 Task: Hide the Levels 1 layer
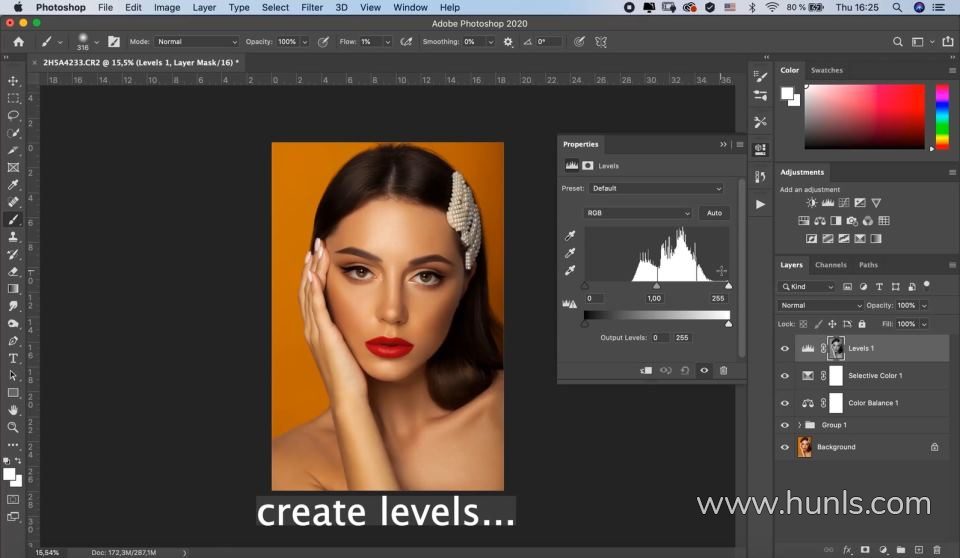click(784, 348)
